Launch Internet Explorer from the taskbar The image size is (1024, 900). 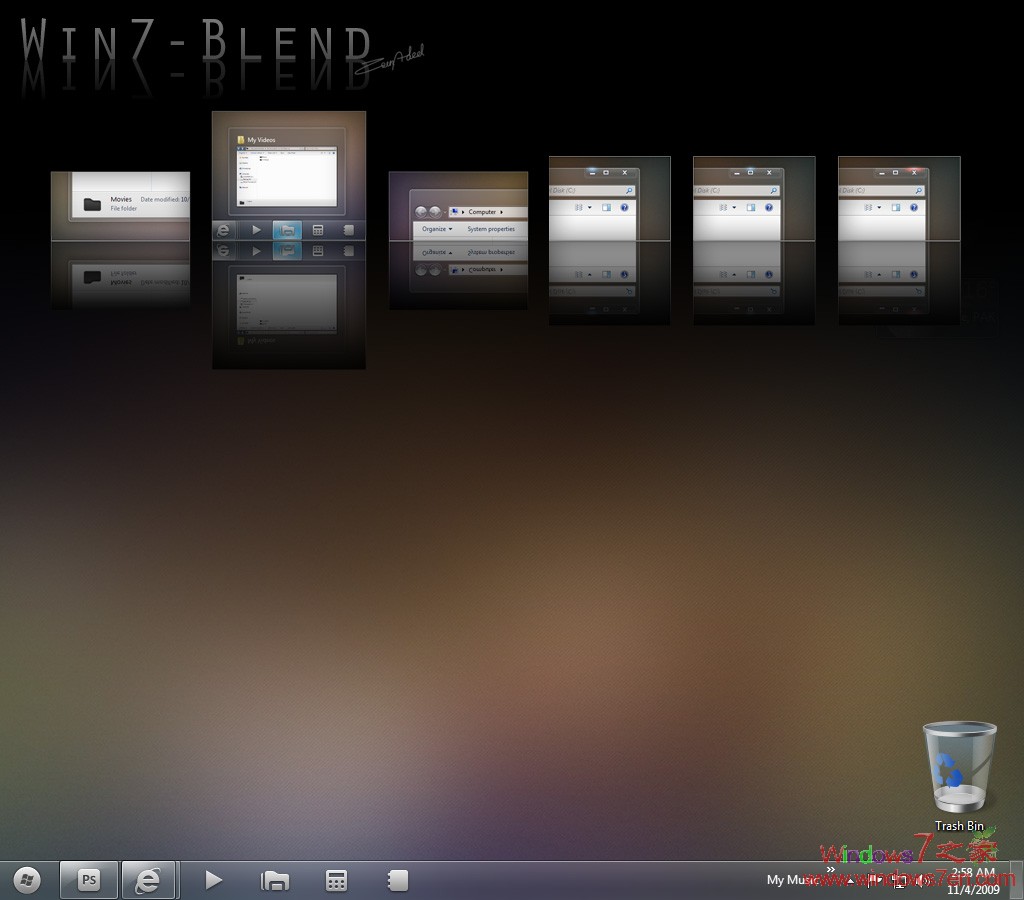[x=149, y=880]
